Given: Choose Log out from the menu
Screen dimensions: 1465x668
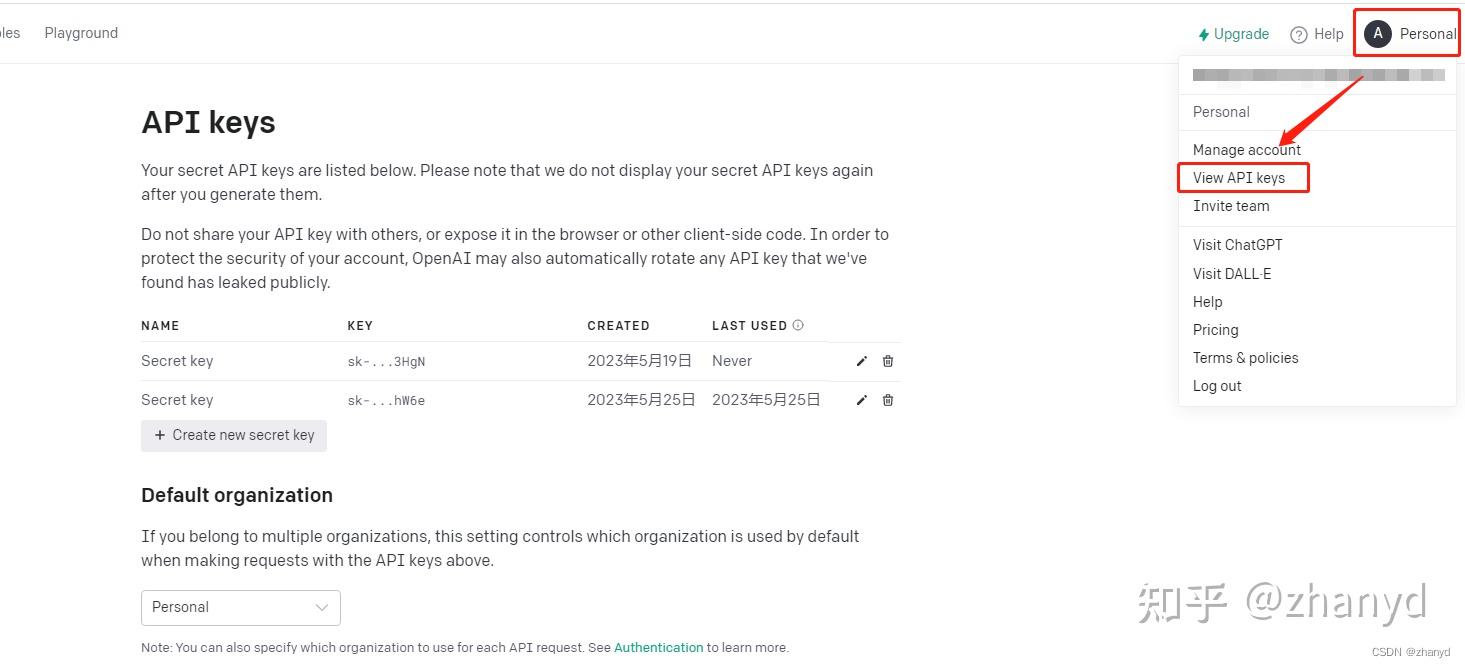Looking at the screenshot, I should (1217, 386).
